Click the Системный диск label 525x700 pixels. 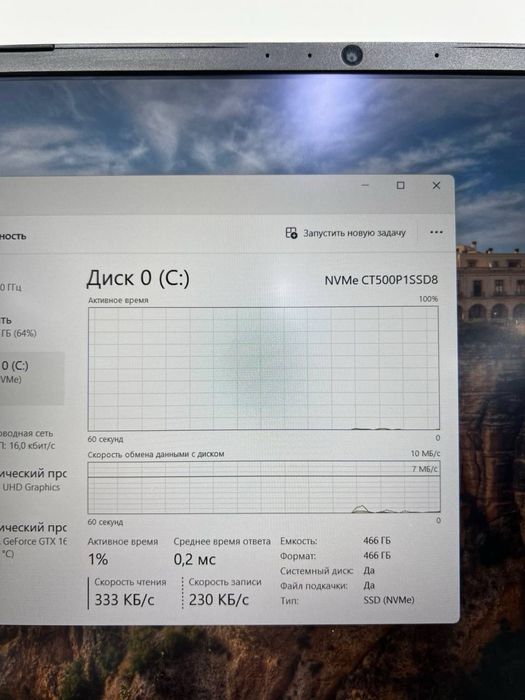pos(317,571)
